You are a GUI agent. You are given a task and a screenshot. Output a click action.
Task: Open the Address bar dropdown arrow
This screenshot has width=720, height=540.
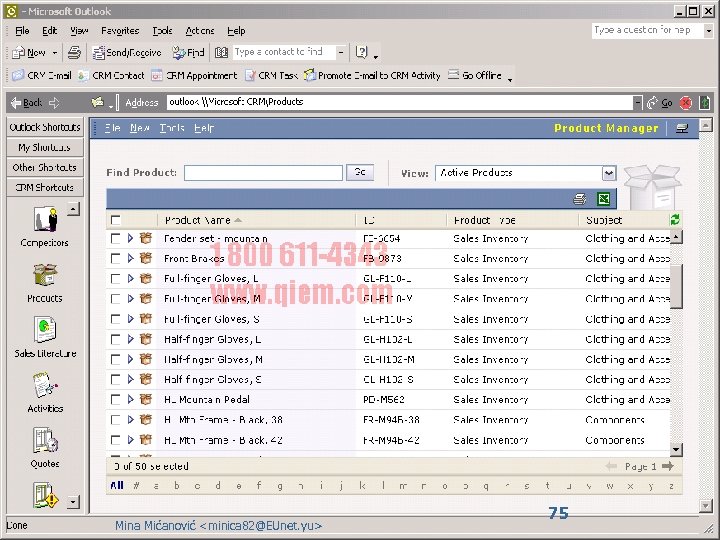637,102
